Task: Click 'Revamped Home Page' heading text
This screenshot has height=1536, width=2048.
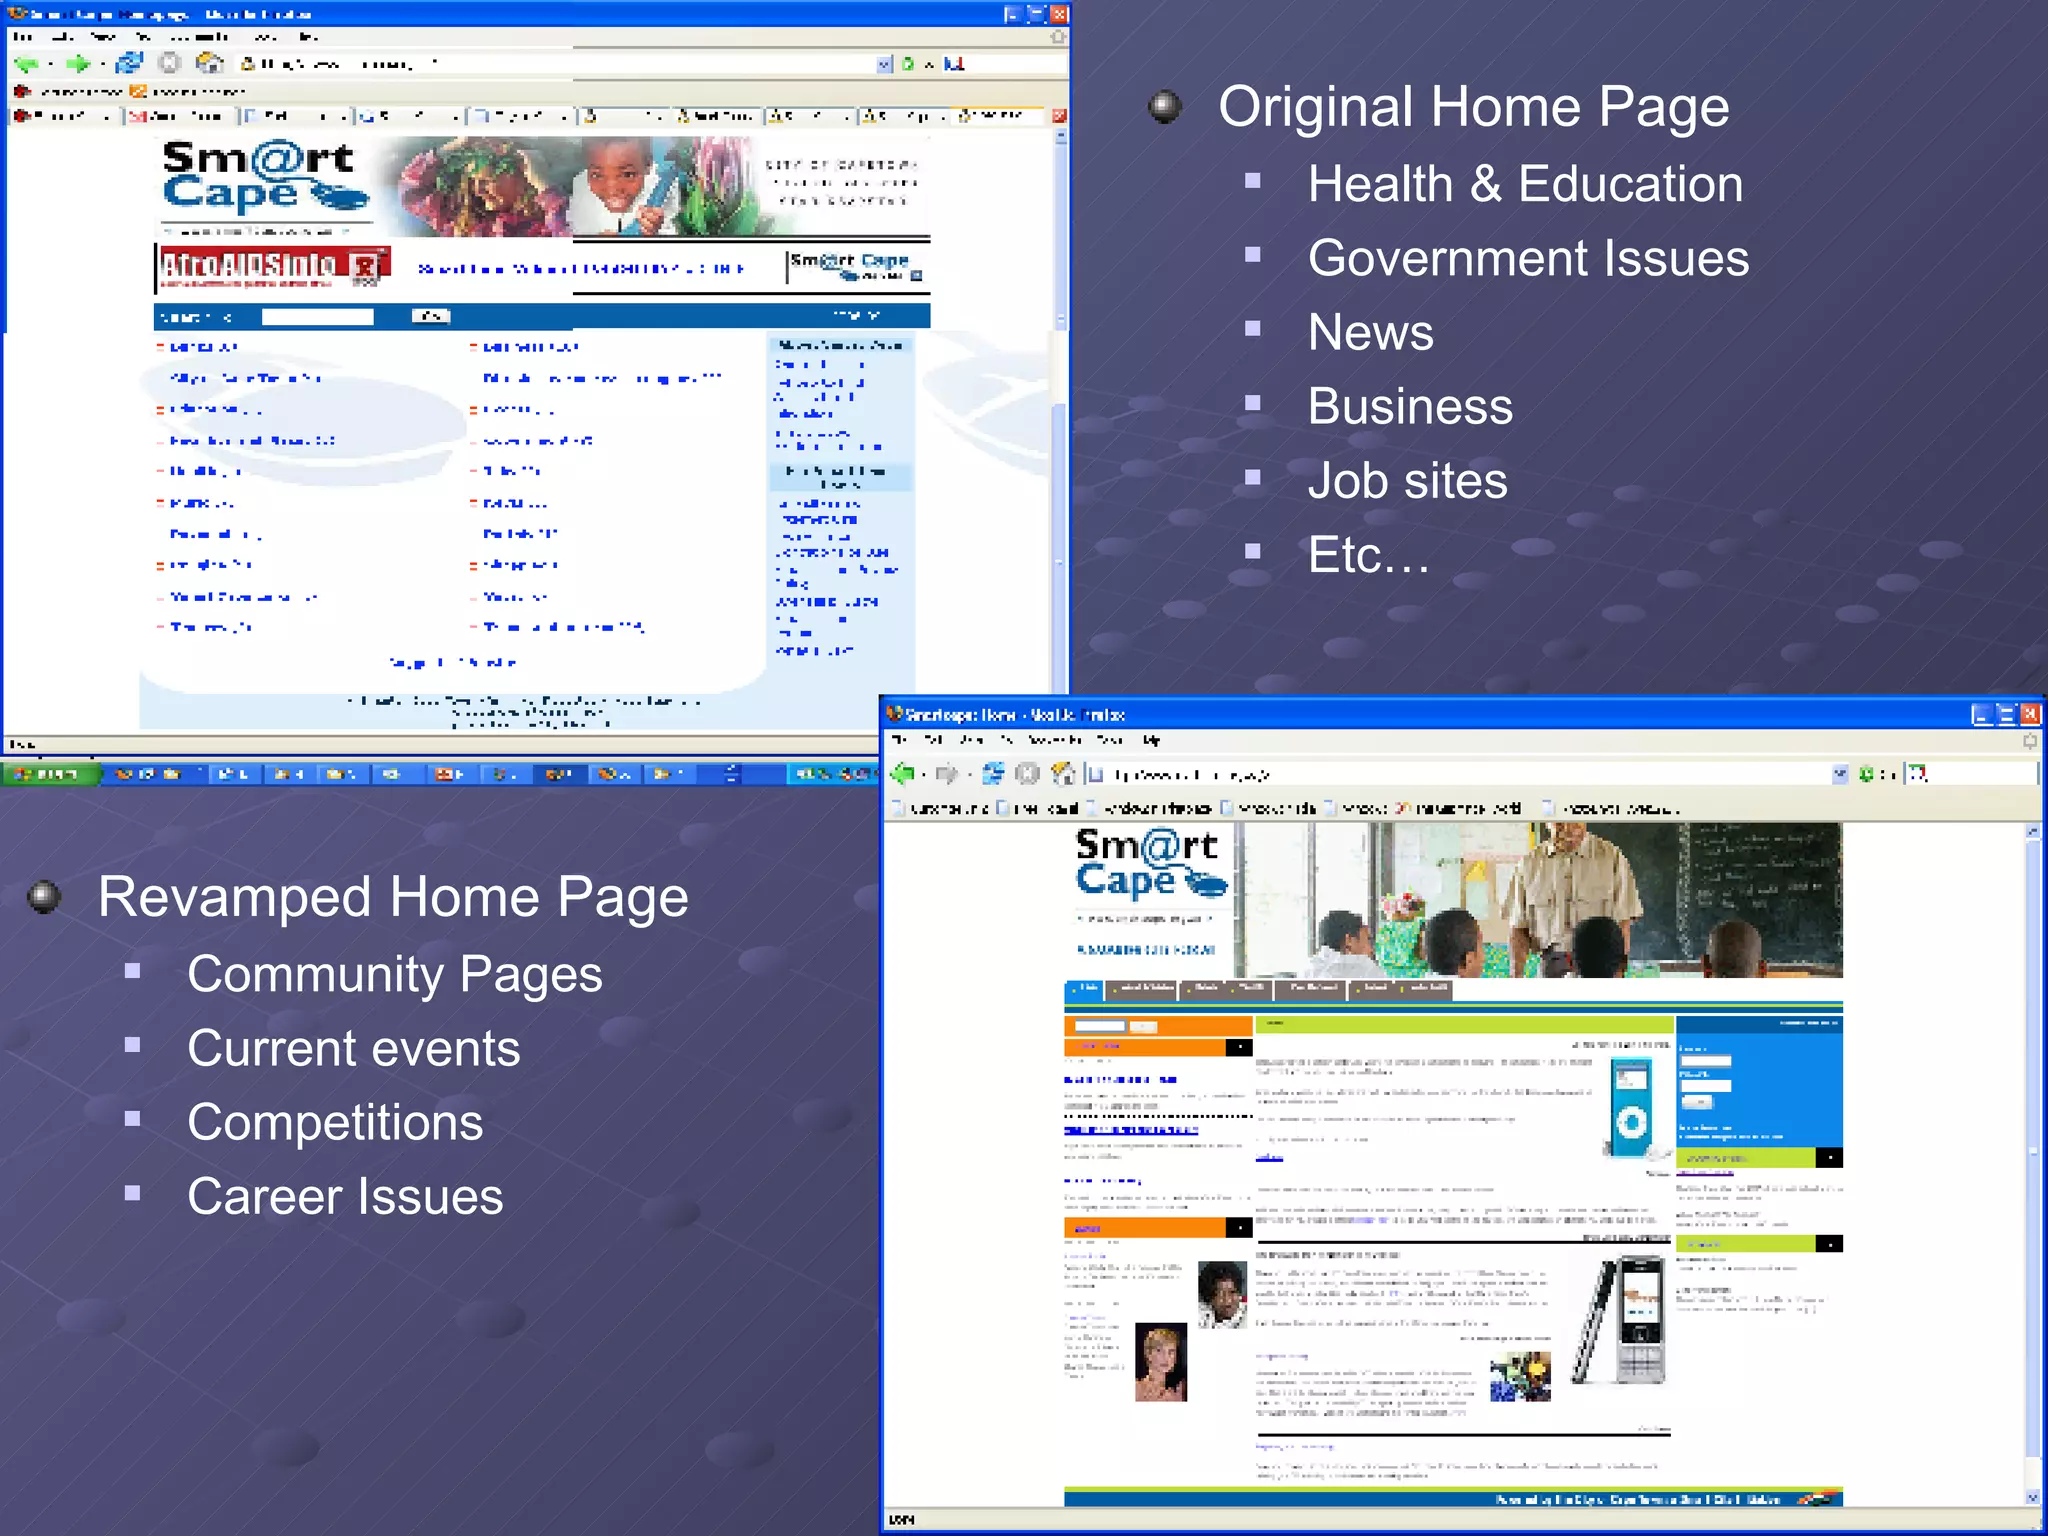Action: [x=393, y=897]
